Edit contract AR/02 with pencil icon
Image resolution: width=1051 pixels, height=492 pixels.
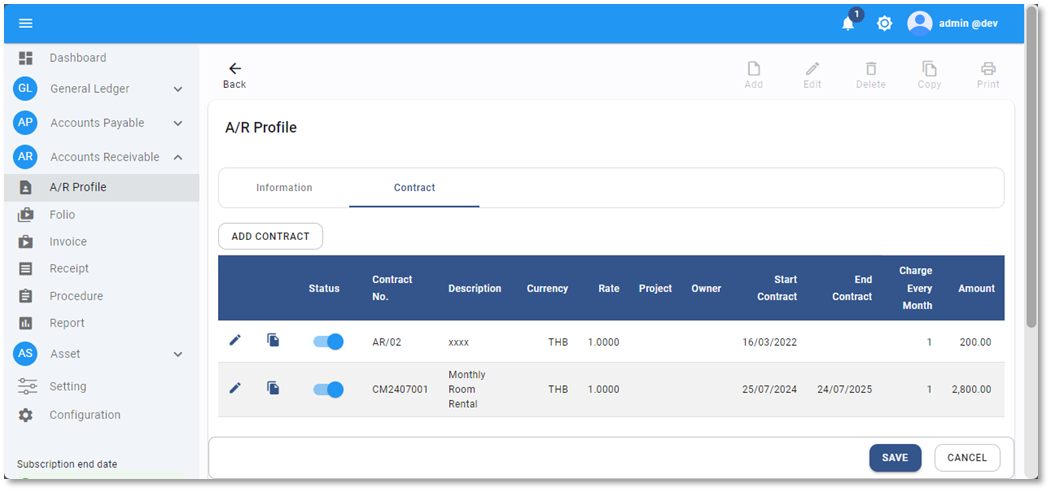pos(235,341)
